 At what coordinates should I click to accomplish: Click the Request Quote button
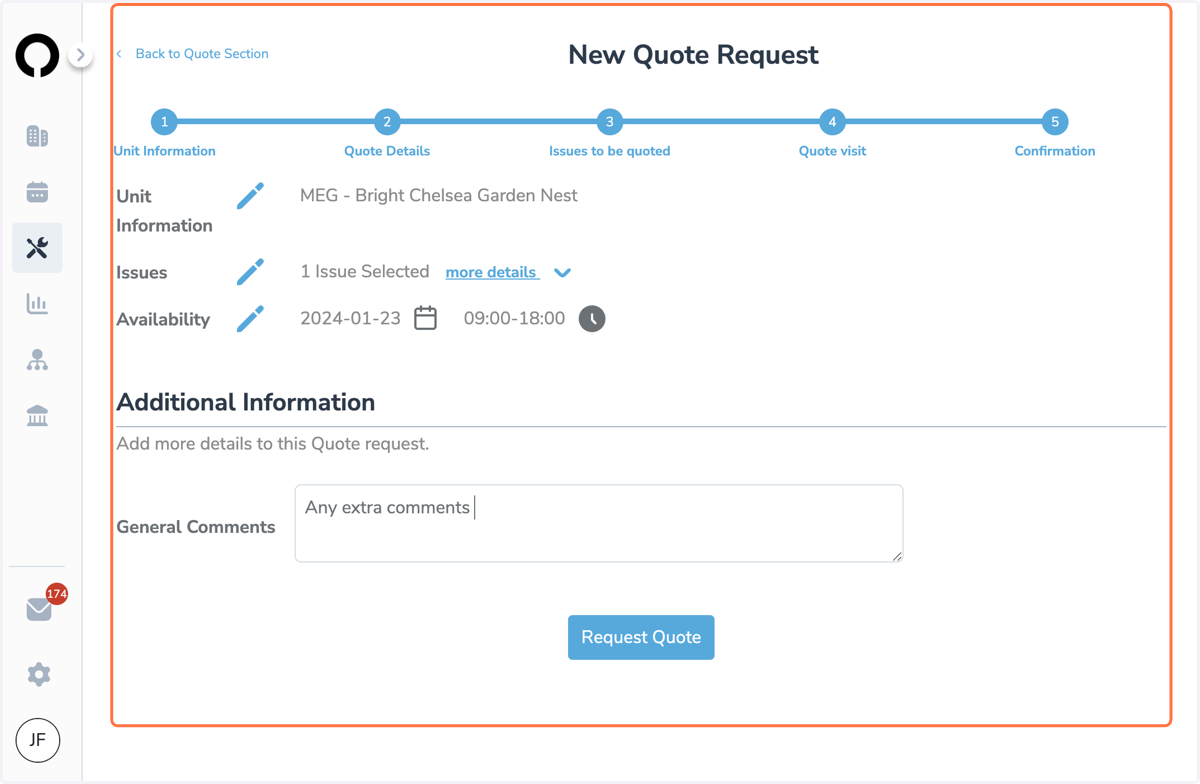tap(641, 637)
